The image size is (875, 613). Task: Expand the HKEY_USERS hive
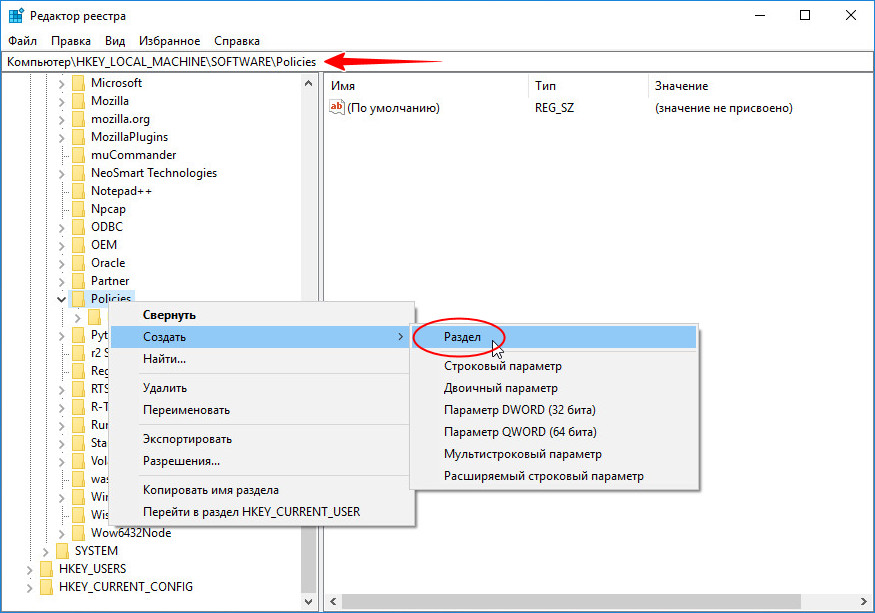(30, 569)
